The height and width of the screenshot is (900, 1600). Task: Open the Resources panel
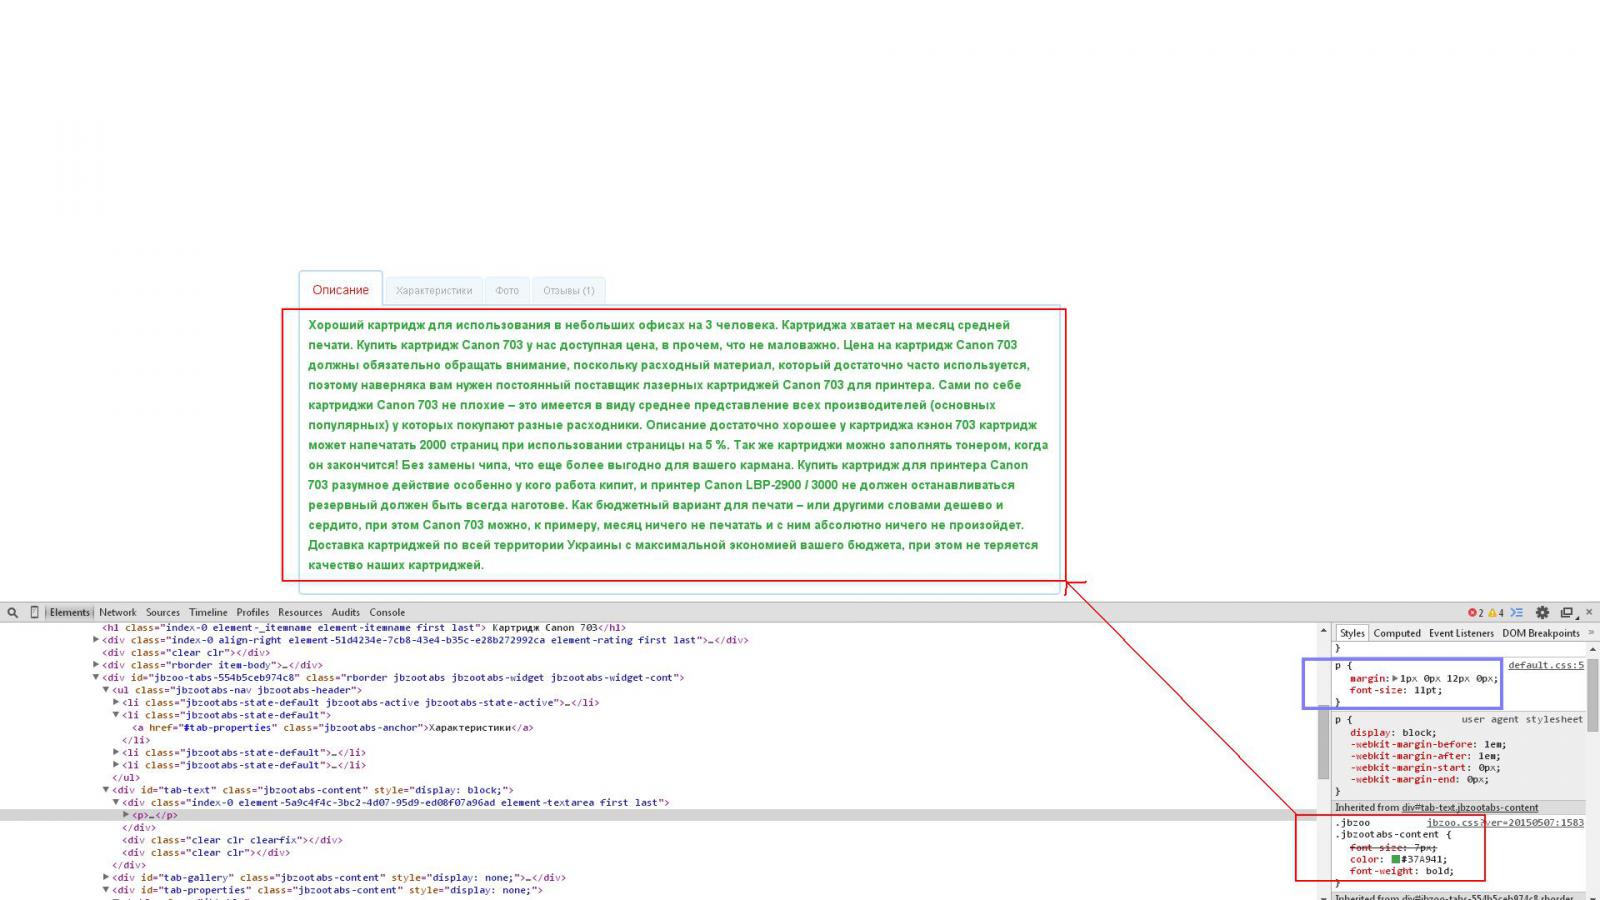(x=300, y=612)
